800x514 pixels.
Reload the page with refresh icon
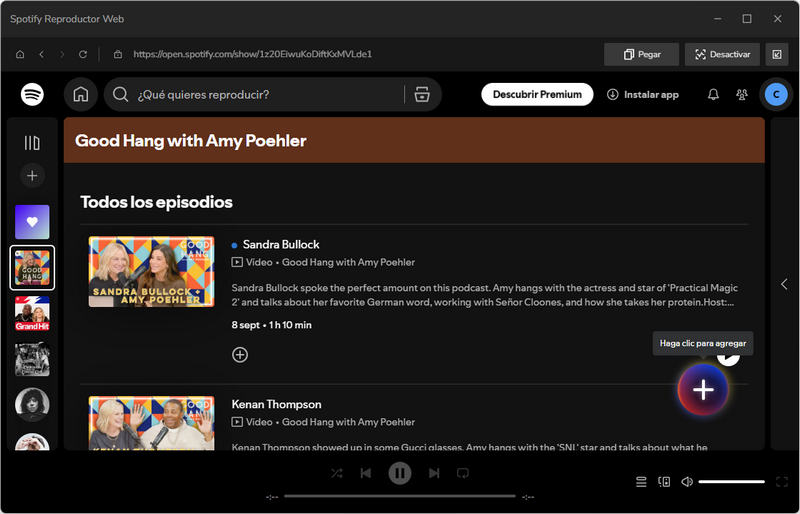pyautogui.click(x=83, y=54)
